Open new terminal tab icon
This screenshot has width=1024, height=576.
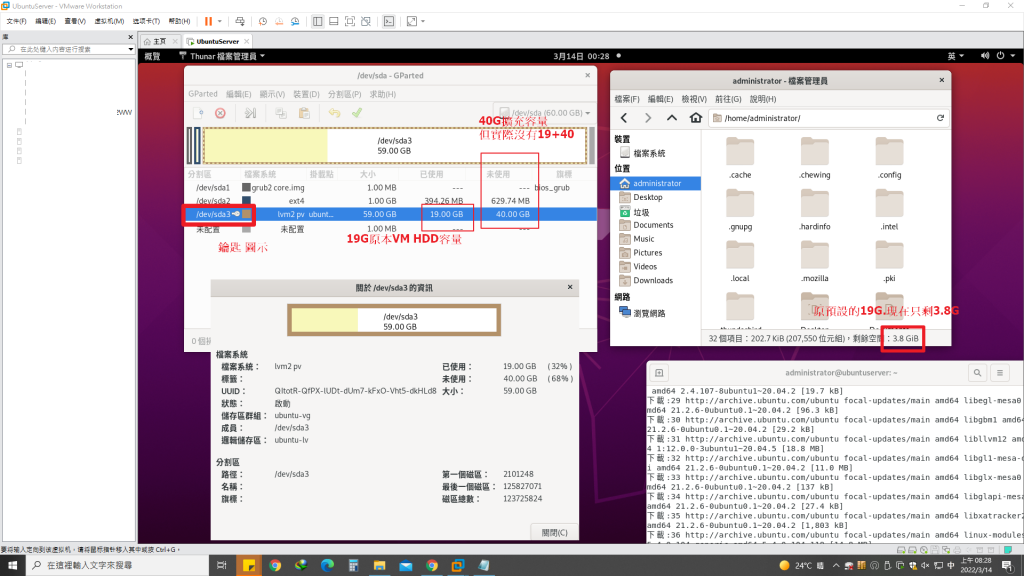pos(659,373)
